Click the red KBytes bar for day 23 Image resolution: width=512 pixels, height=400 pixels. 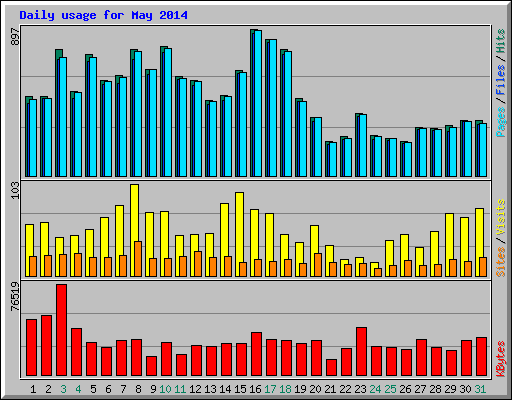(x=362, y=351)
